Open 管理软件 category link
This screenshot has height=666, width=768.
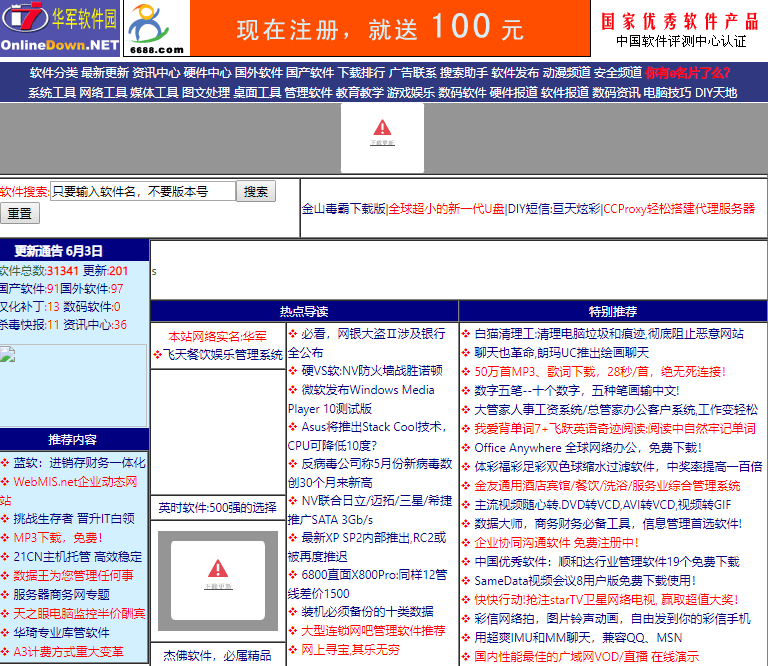click(308, 93)
